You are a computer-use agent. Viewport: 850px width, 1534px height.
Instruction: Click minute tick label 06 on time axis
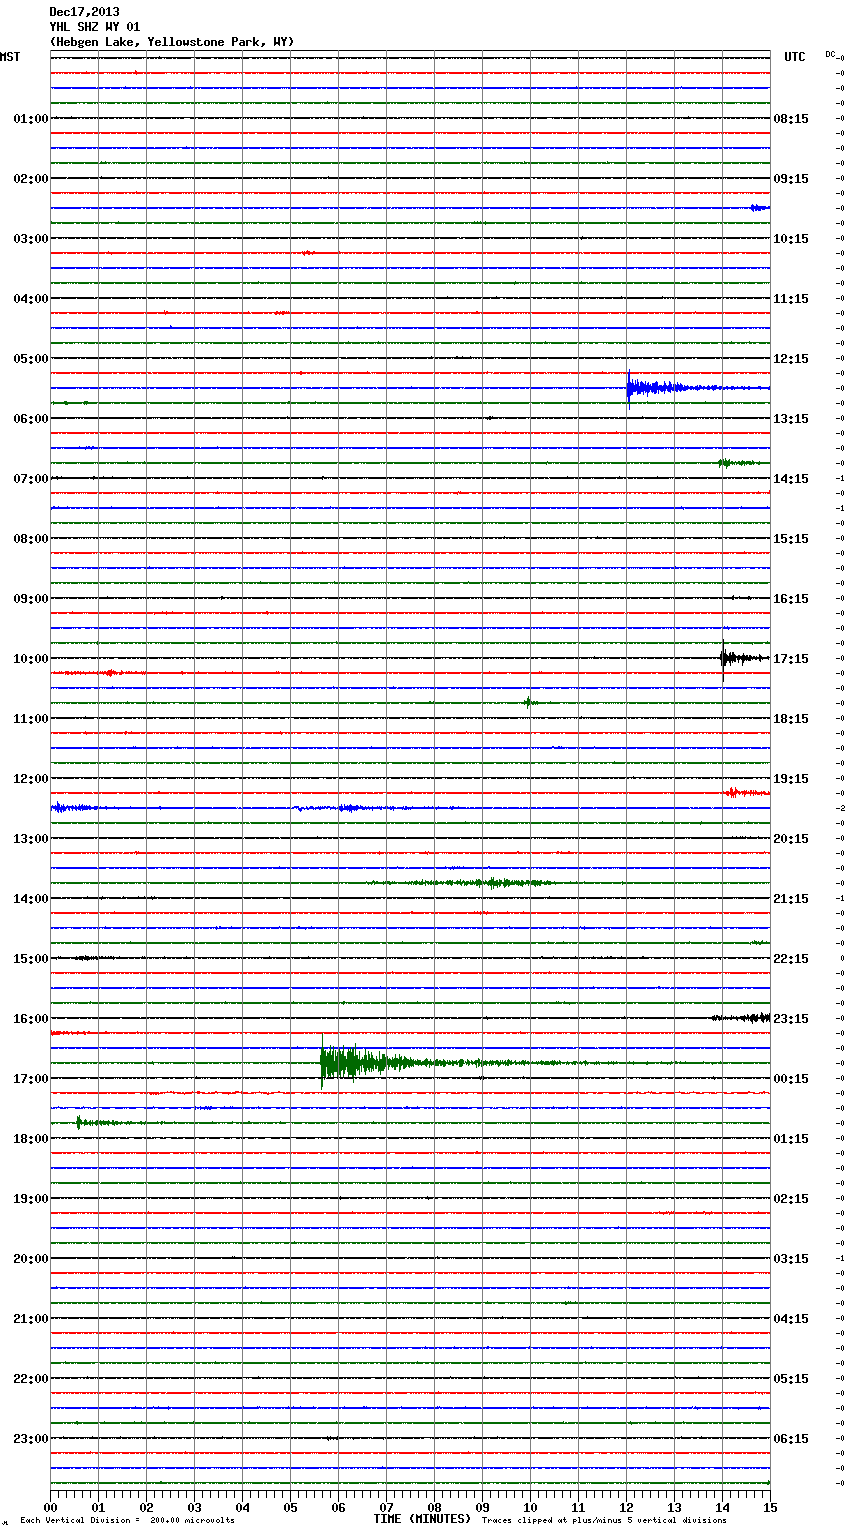pos(338,1507)
